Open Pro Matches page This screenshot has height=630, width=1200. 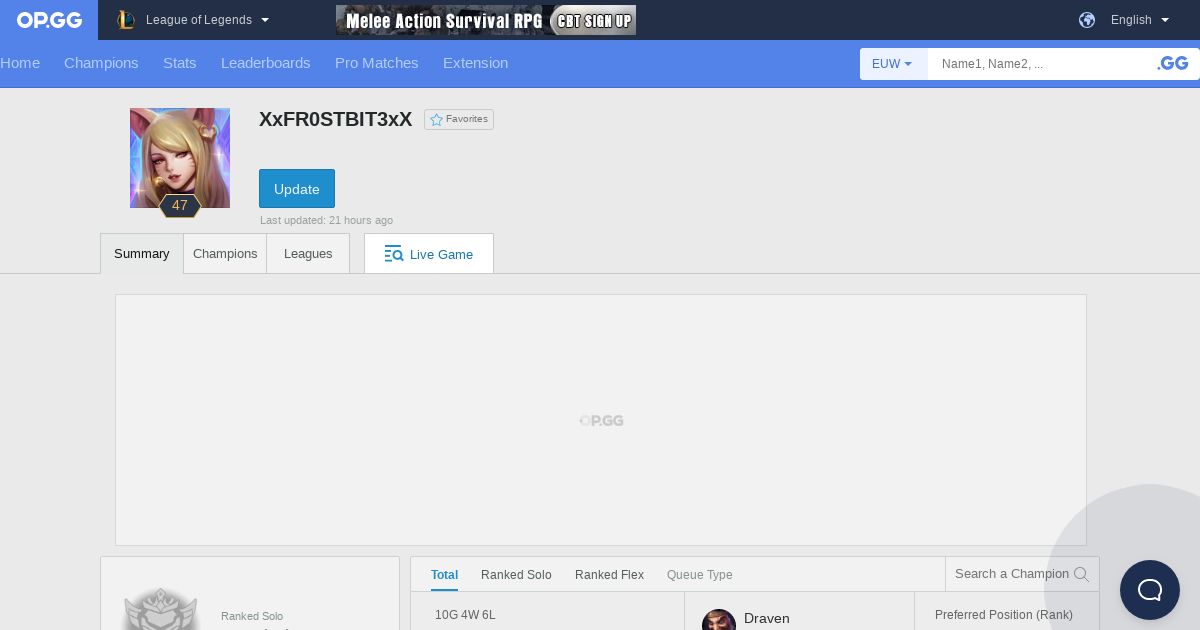tap(377, 63)
